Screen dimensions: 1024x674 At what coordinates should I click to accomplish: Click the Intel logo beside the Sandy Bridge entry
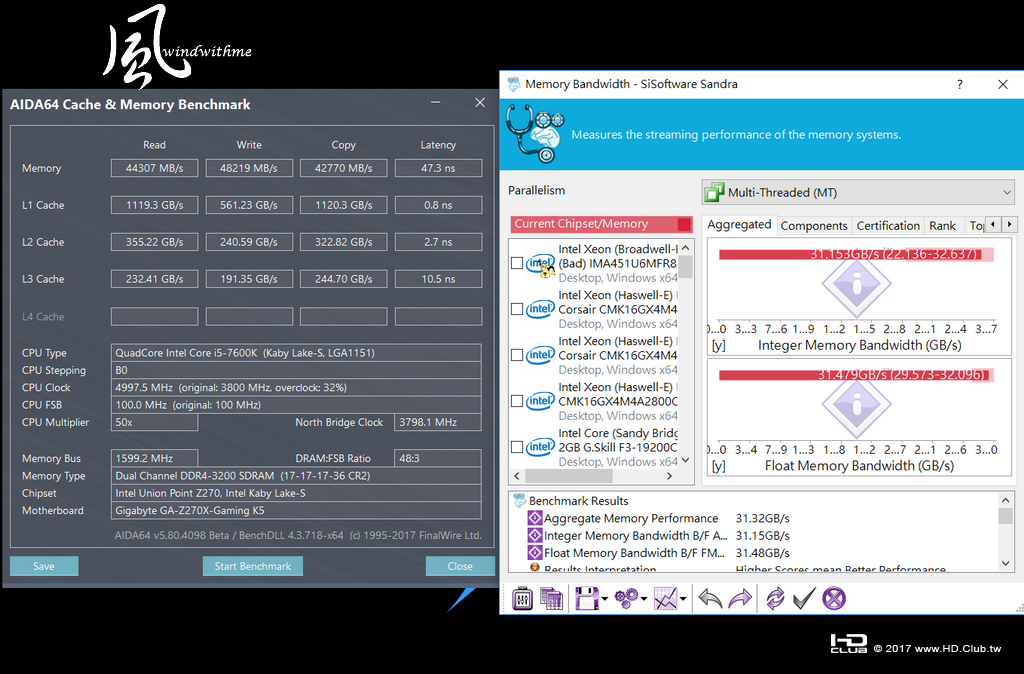click(541, 447)
